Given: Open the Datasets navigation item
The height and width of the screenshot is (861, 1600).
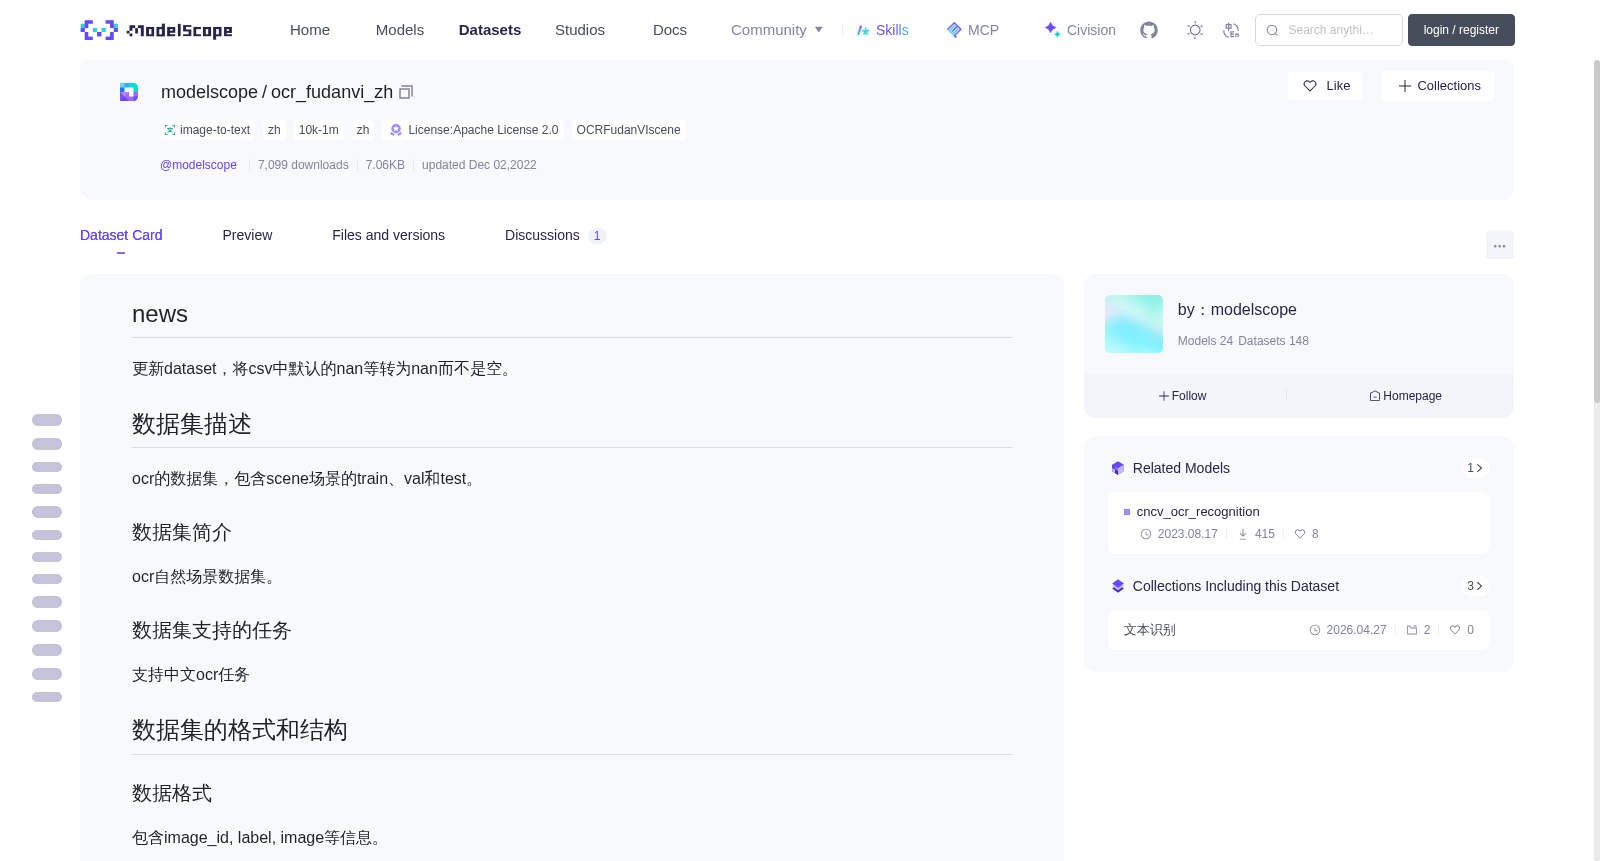Looking at the screenshot, I should [x=490, y=30].
